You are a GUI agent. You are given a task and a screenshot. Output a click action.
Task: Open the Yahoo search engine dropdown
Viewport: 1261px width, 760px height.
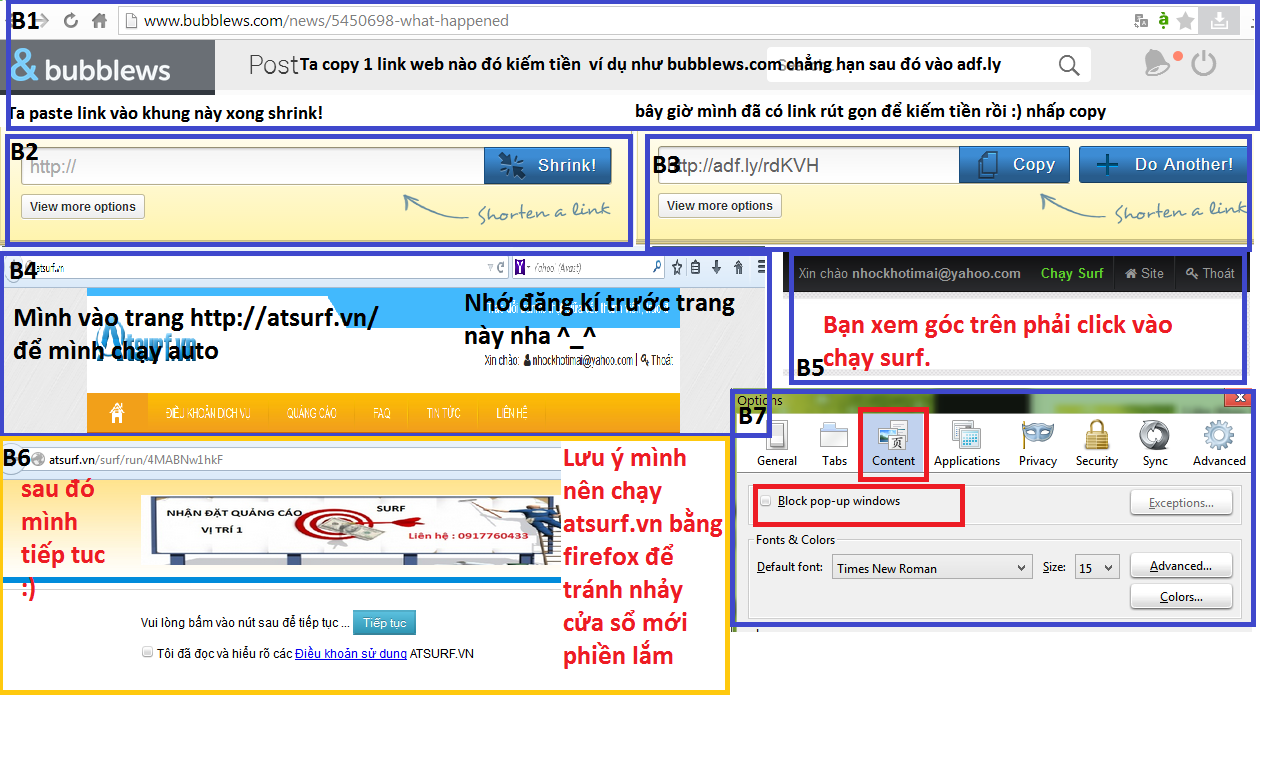point(521,268)
